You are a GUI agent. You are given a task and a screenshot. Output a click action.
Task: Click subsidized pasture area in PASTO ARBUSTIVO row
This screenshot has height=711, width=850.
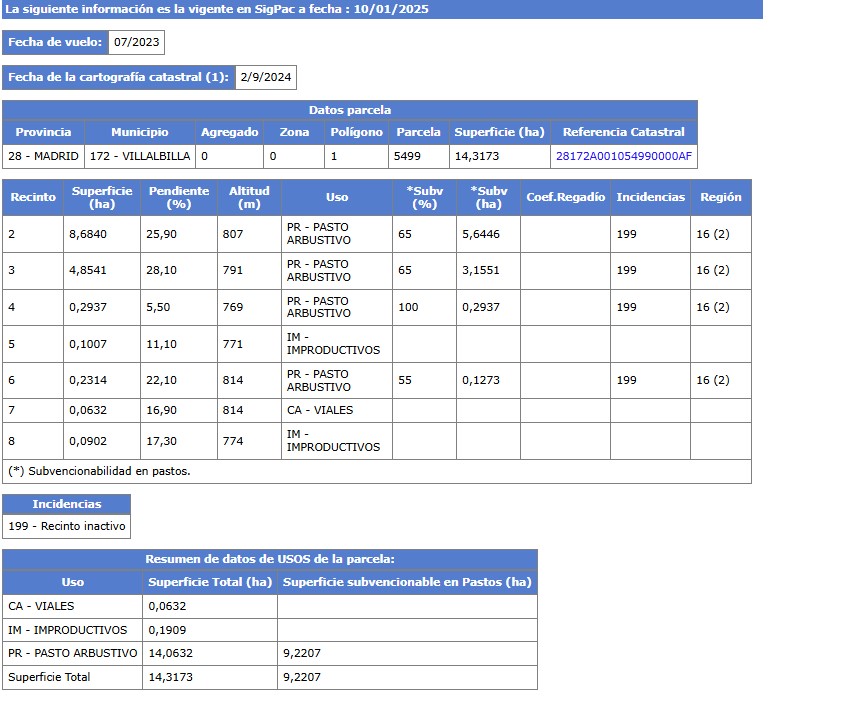tap(301, 653)
